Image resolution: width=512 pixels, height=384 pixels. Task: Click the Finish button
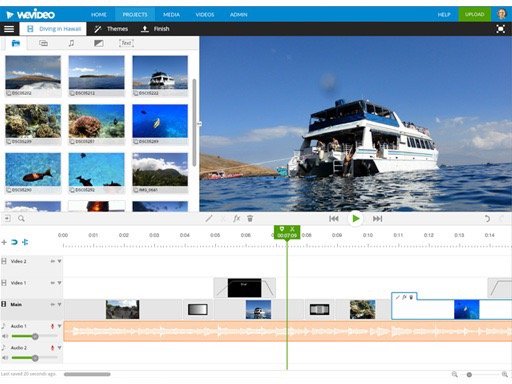pos(155,29)
